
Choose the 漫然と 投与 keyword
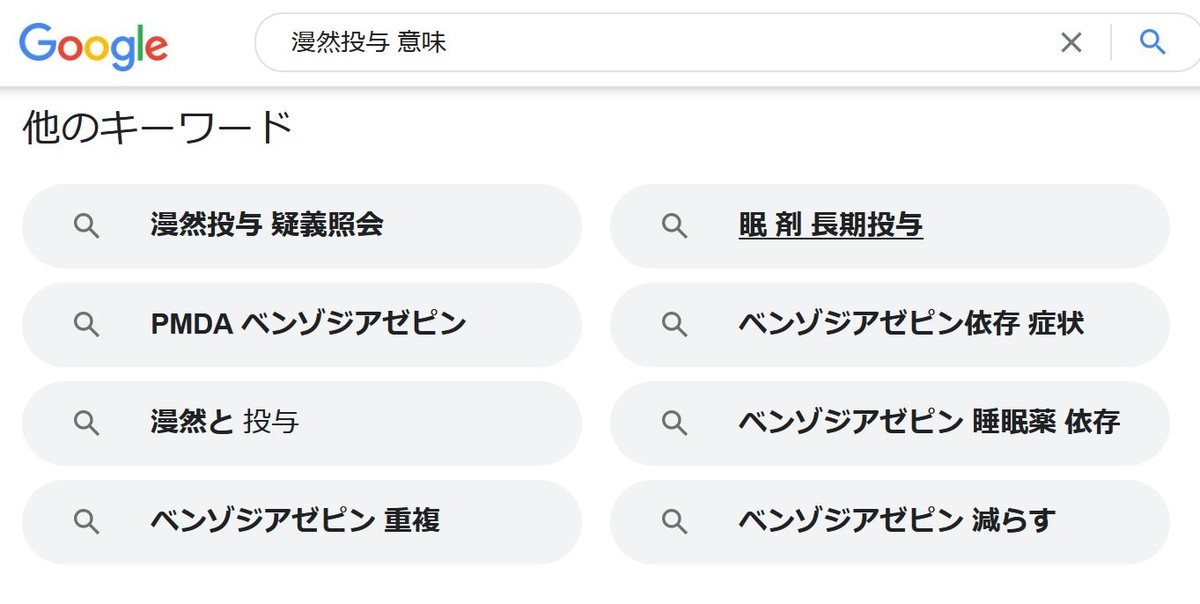tap(301, 423)
